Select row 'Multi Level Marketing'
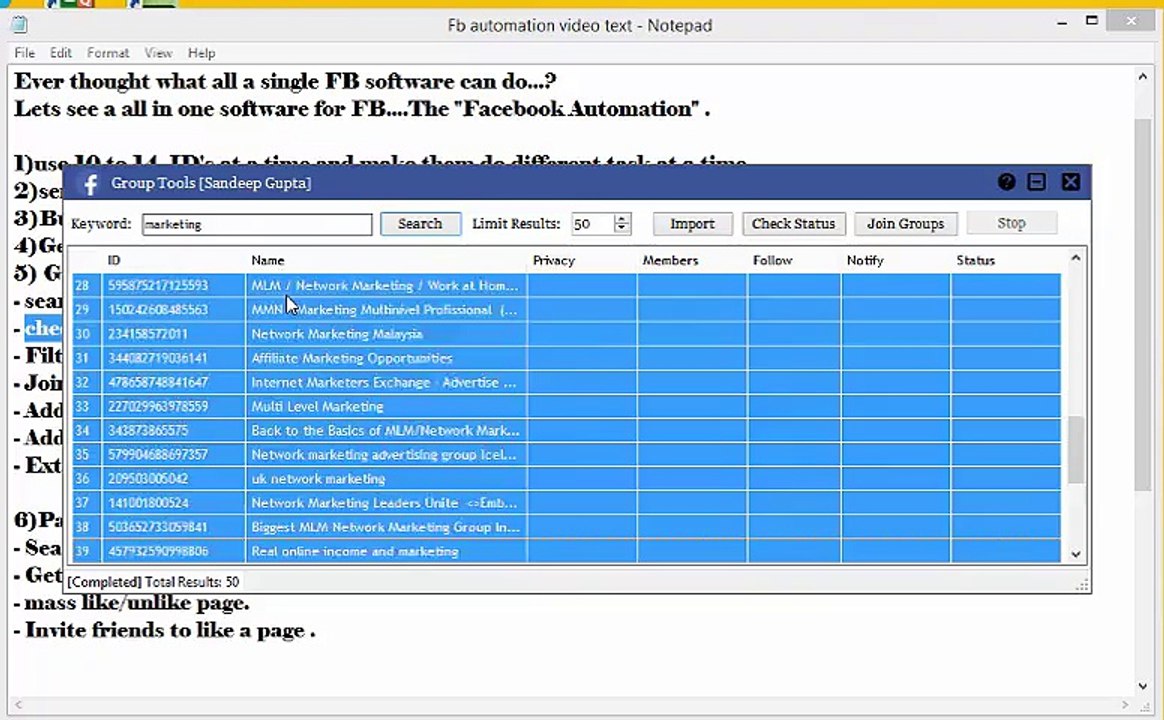This screenshot has height=720, width=1164. [566, 406]
